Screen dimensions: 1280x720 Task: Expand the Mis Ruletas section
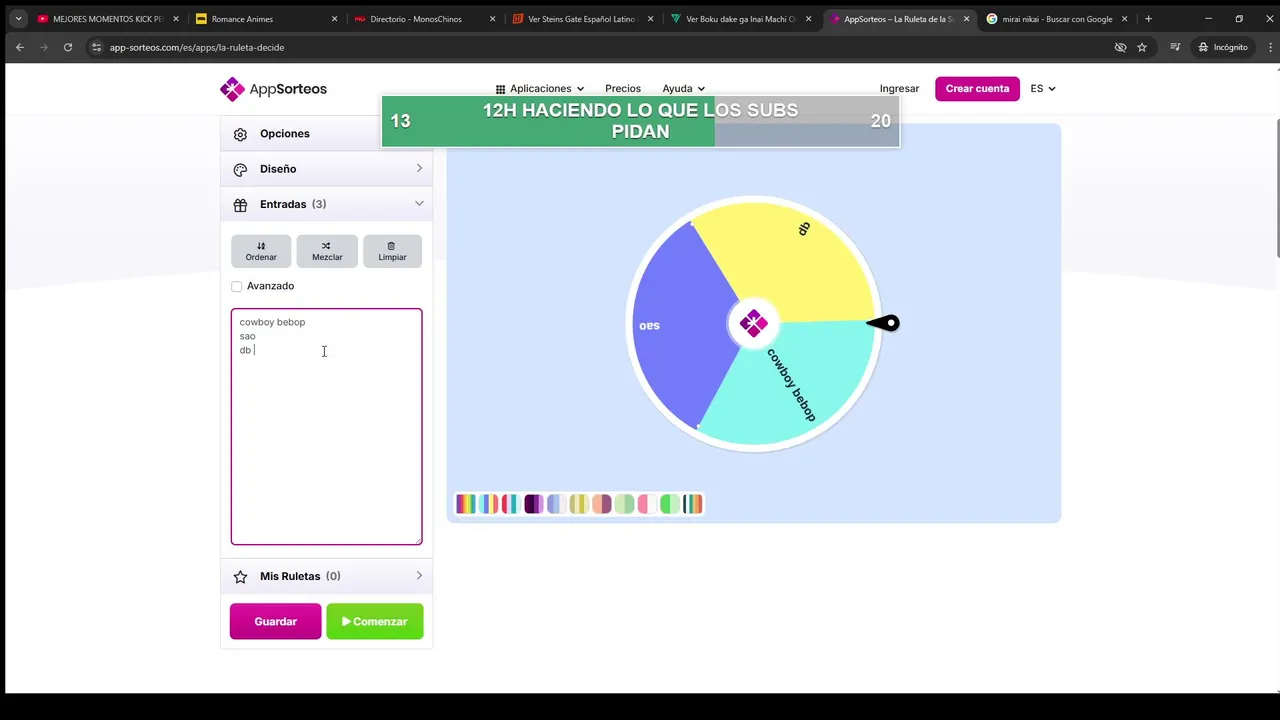(326, 576)
